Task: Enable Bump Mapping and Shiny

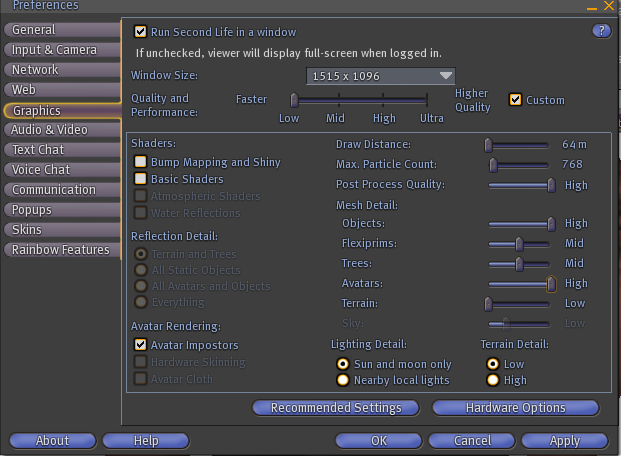Action: [x=141, y=162]
